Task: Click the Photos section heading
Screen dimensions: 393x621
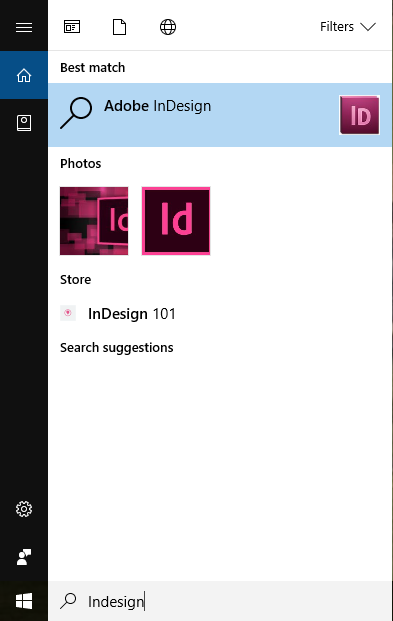Action: 80,164
